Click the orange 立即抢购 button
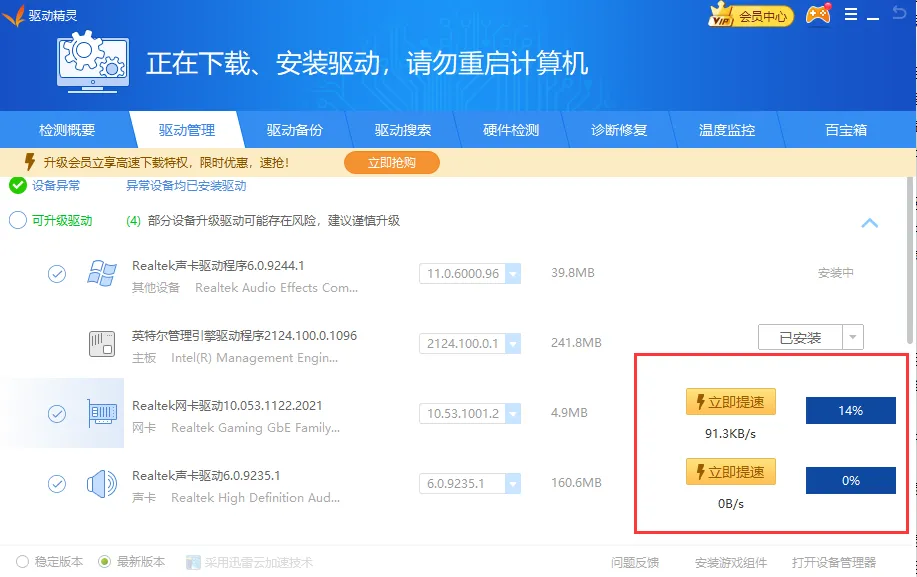The width and height of the screenshot is (917, 577). click(392, 163)
